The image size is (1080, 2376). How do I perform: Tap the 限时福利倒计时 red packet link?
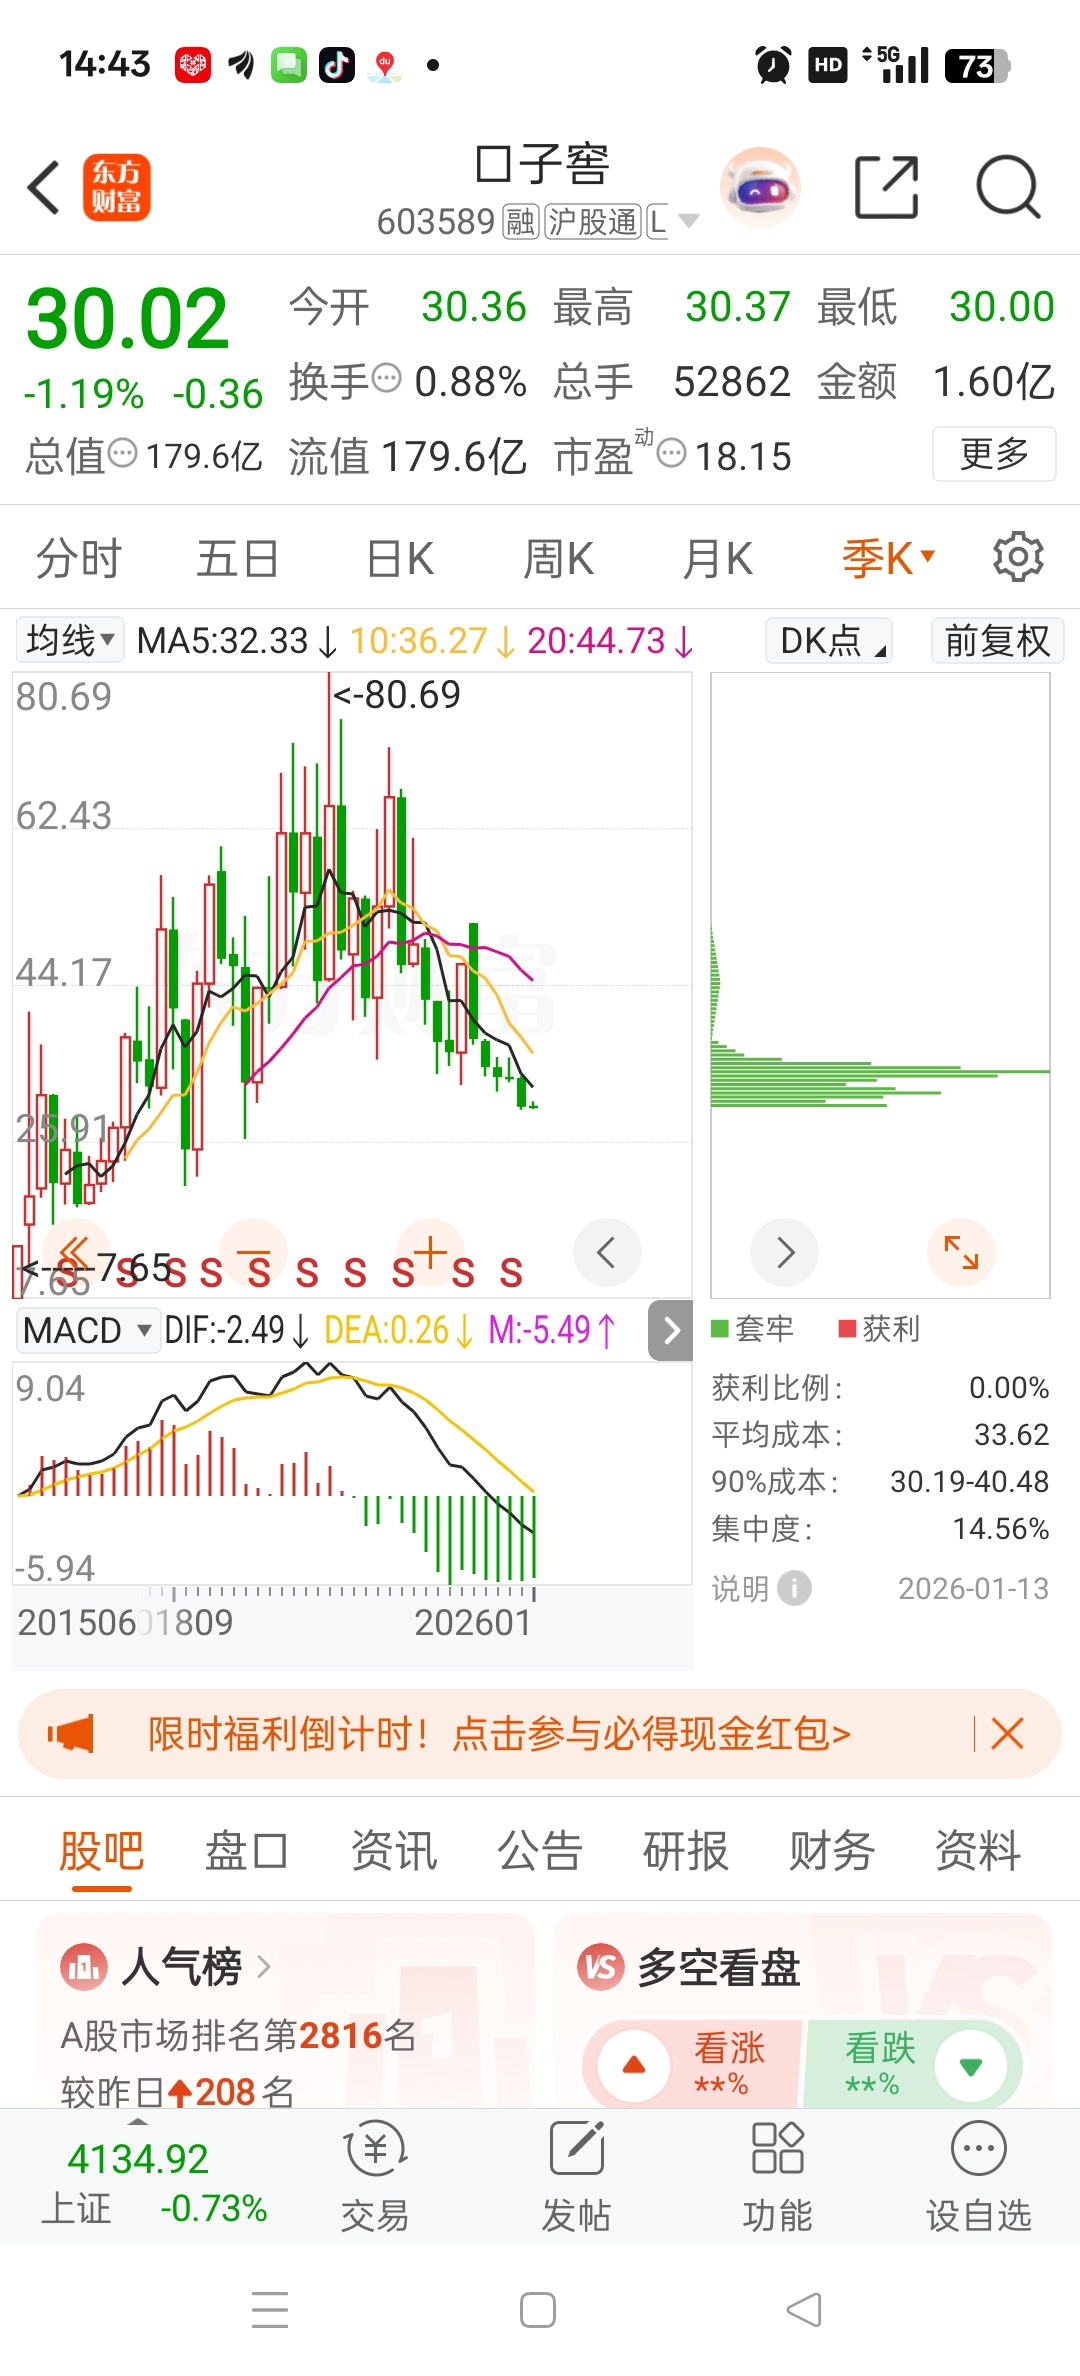(x=499, y=1733)
